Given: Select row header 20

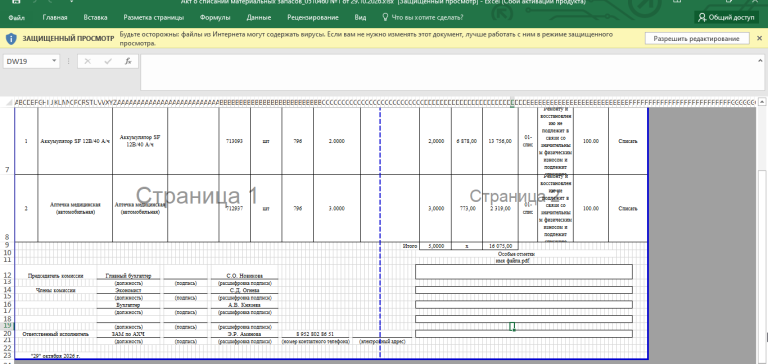Looking at the screenshot, I should 7,334.
